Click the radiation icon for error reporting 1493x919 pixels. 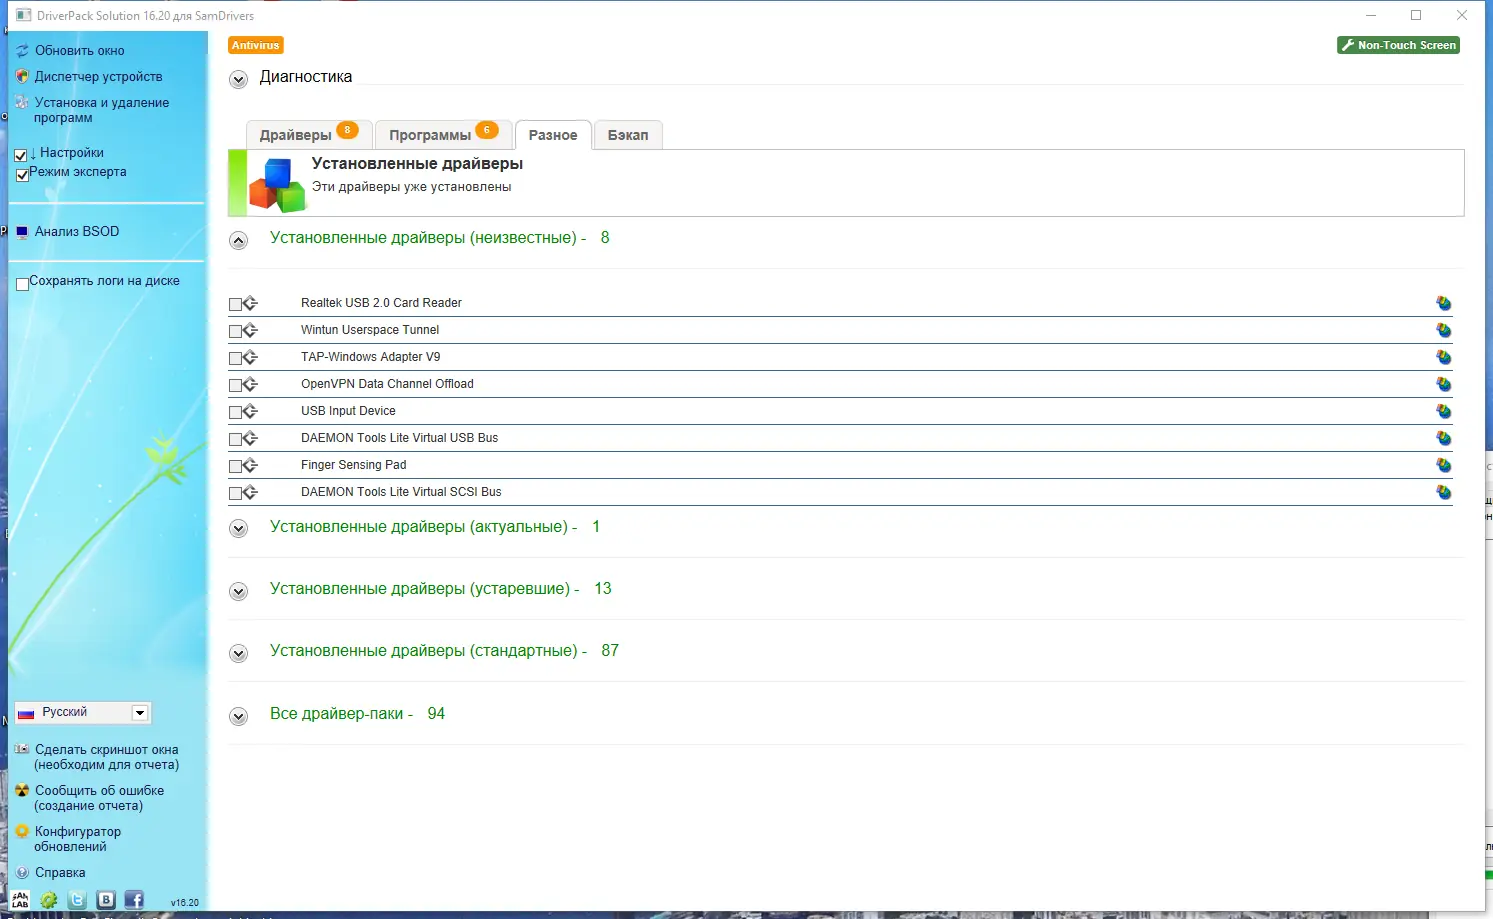tap(22, 790)
